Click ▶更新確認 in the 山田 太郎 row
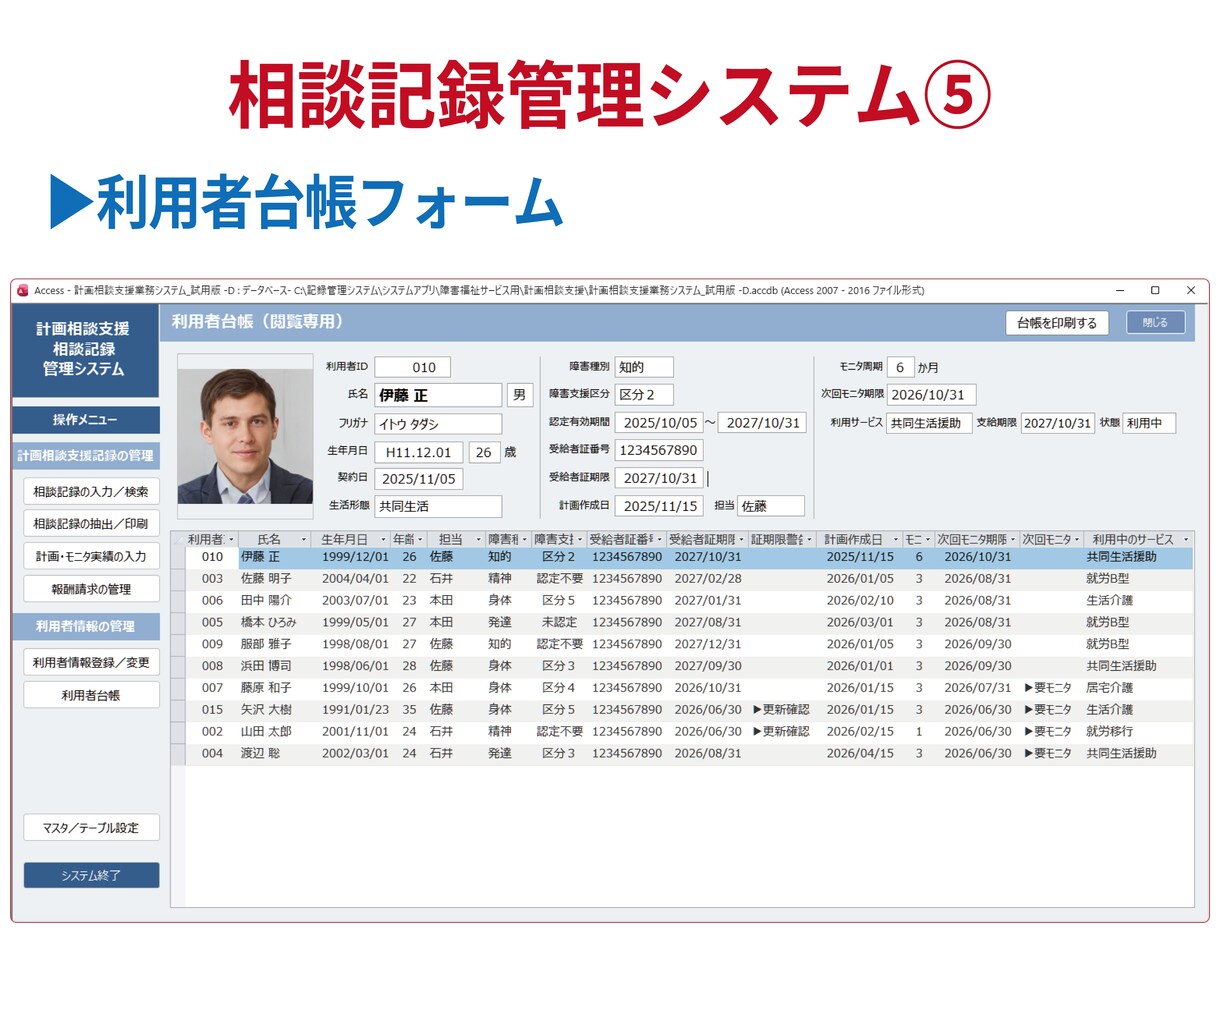1220x1017 pixels. click(x=781, y=732)
